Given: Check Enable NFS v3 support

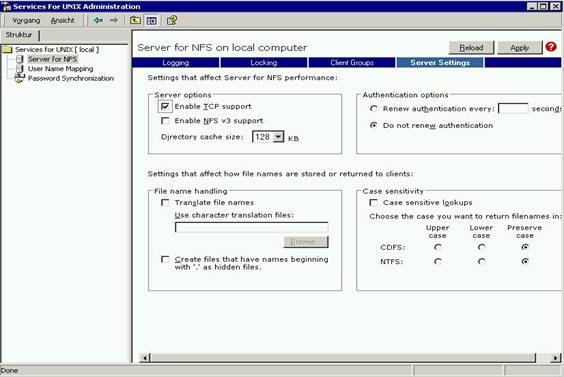Looking at the screenshot, I should click(x=165, y=121).
